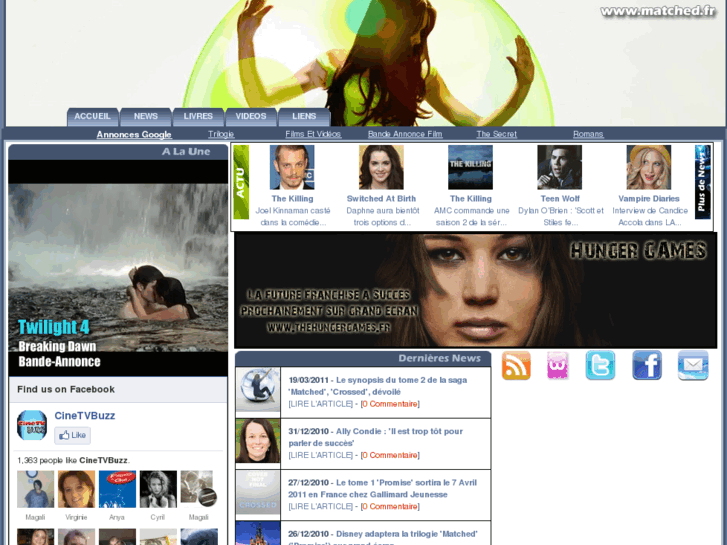The width and height of the screenshot is (727, 545).
Task: Open the Films Et Vidéos link
Action: (313, 134)
